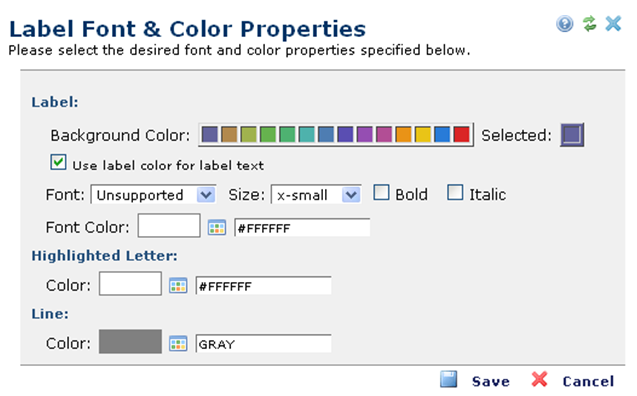This screenshot has height=396, width=637.
Task: Choose the yellow background color swatch
Action: coord(423,134)
